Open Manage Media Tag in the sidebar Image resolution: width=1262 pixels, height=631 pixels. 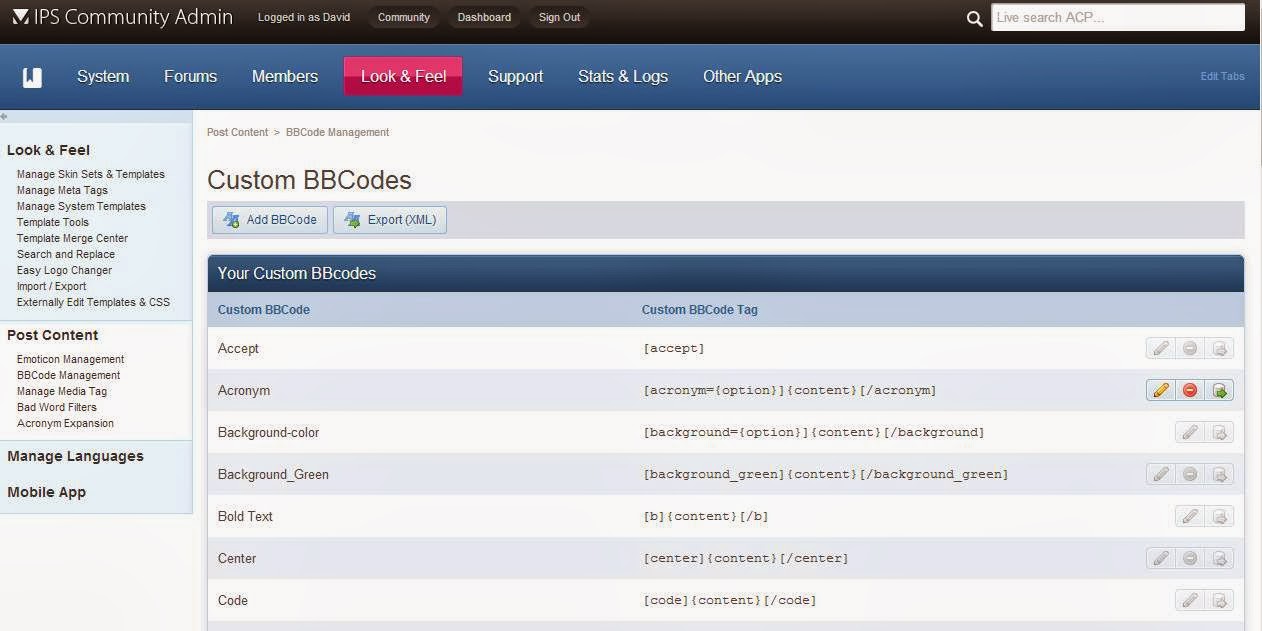click(x=62, y=391)
